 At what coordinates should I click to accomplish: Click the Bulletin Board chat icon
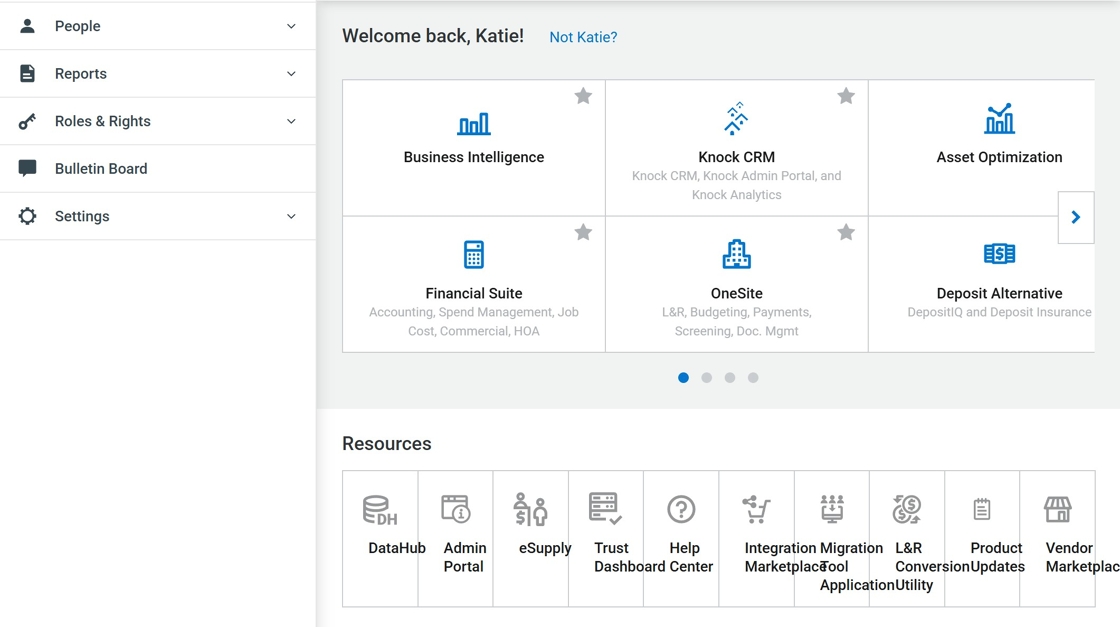(x=27, y=169)
